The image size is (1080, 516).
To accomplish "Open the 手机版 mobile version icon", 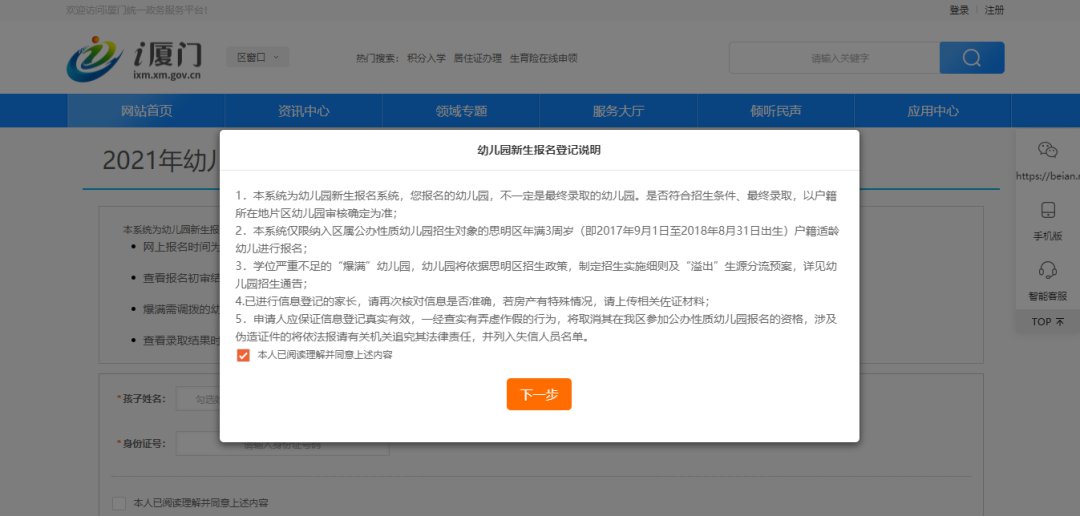I will (1047, 210).
